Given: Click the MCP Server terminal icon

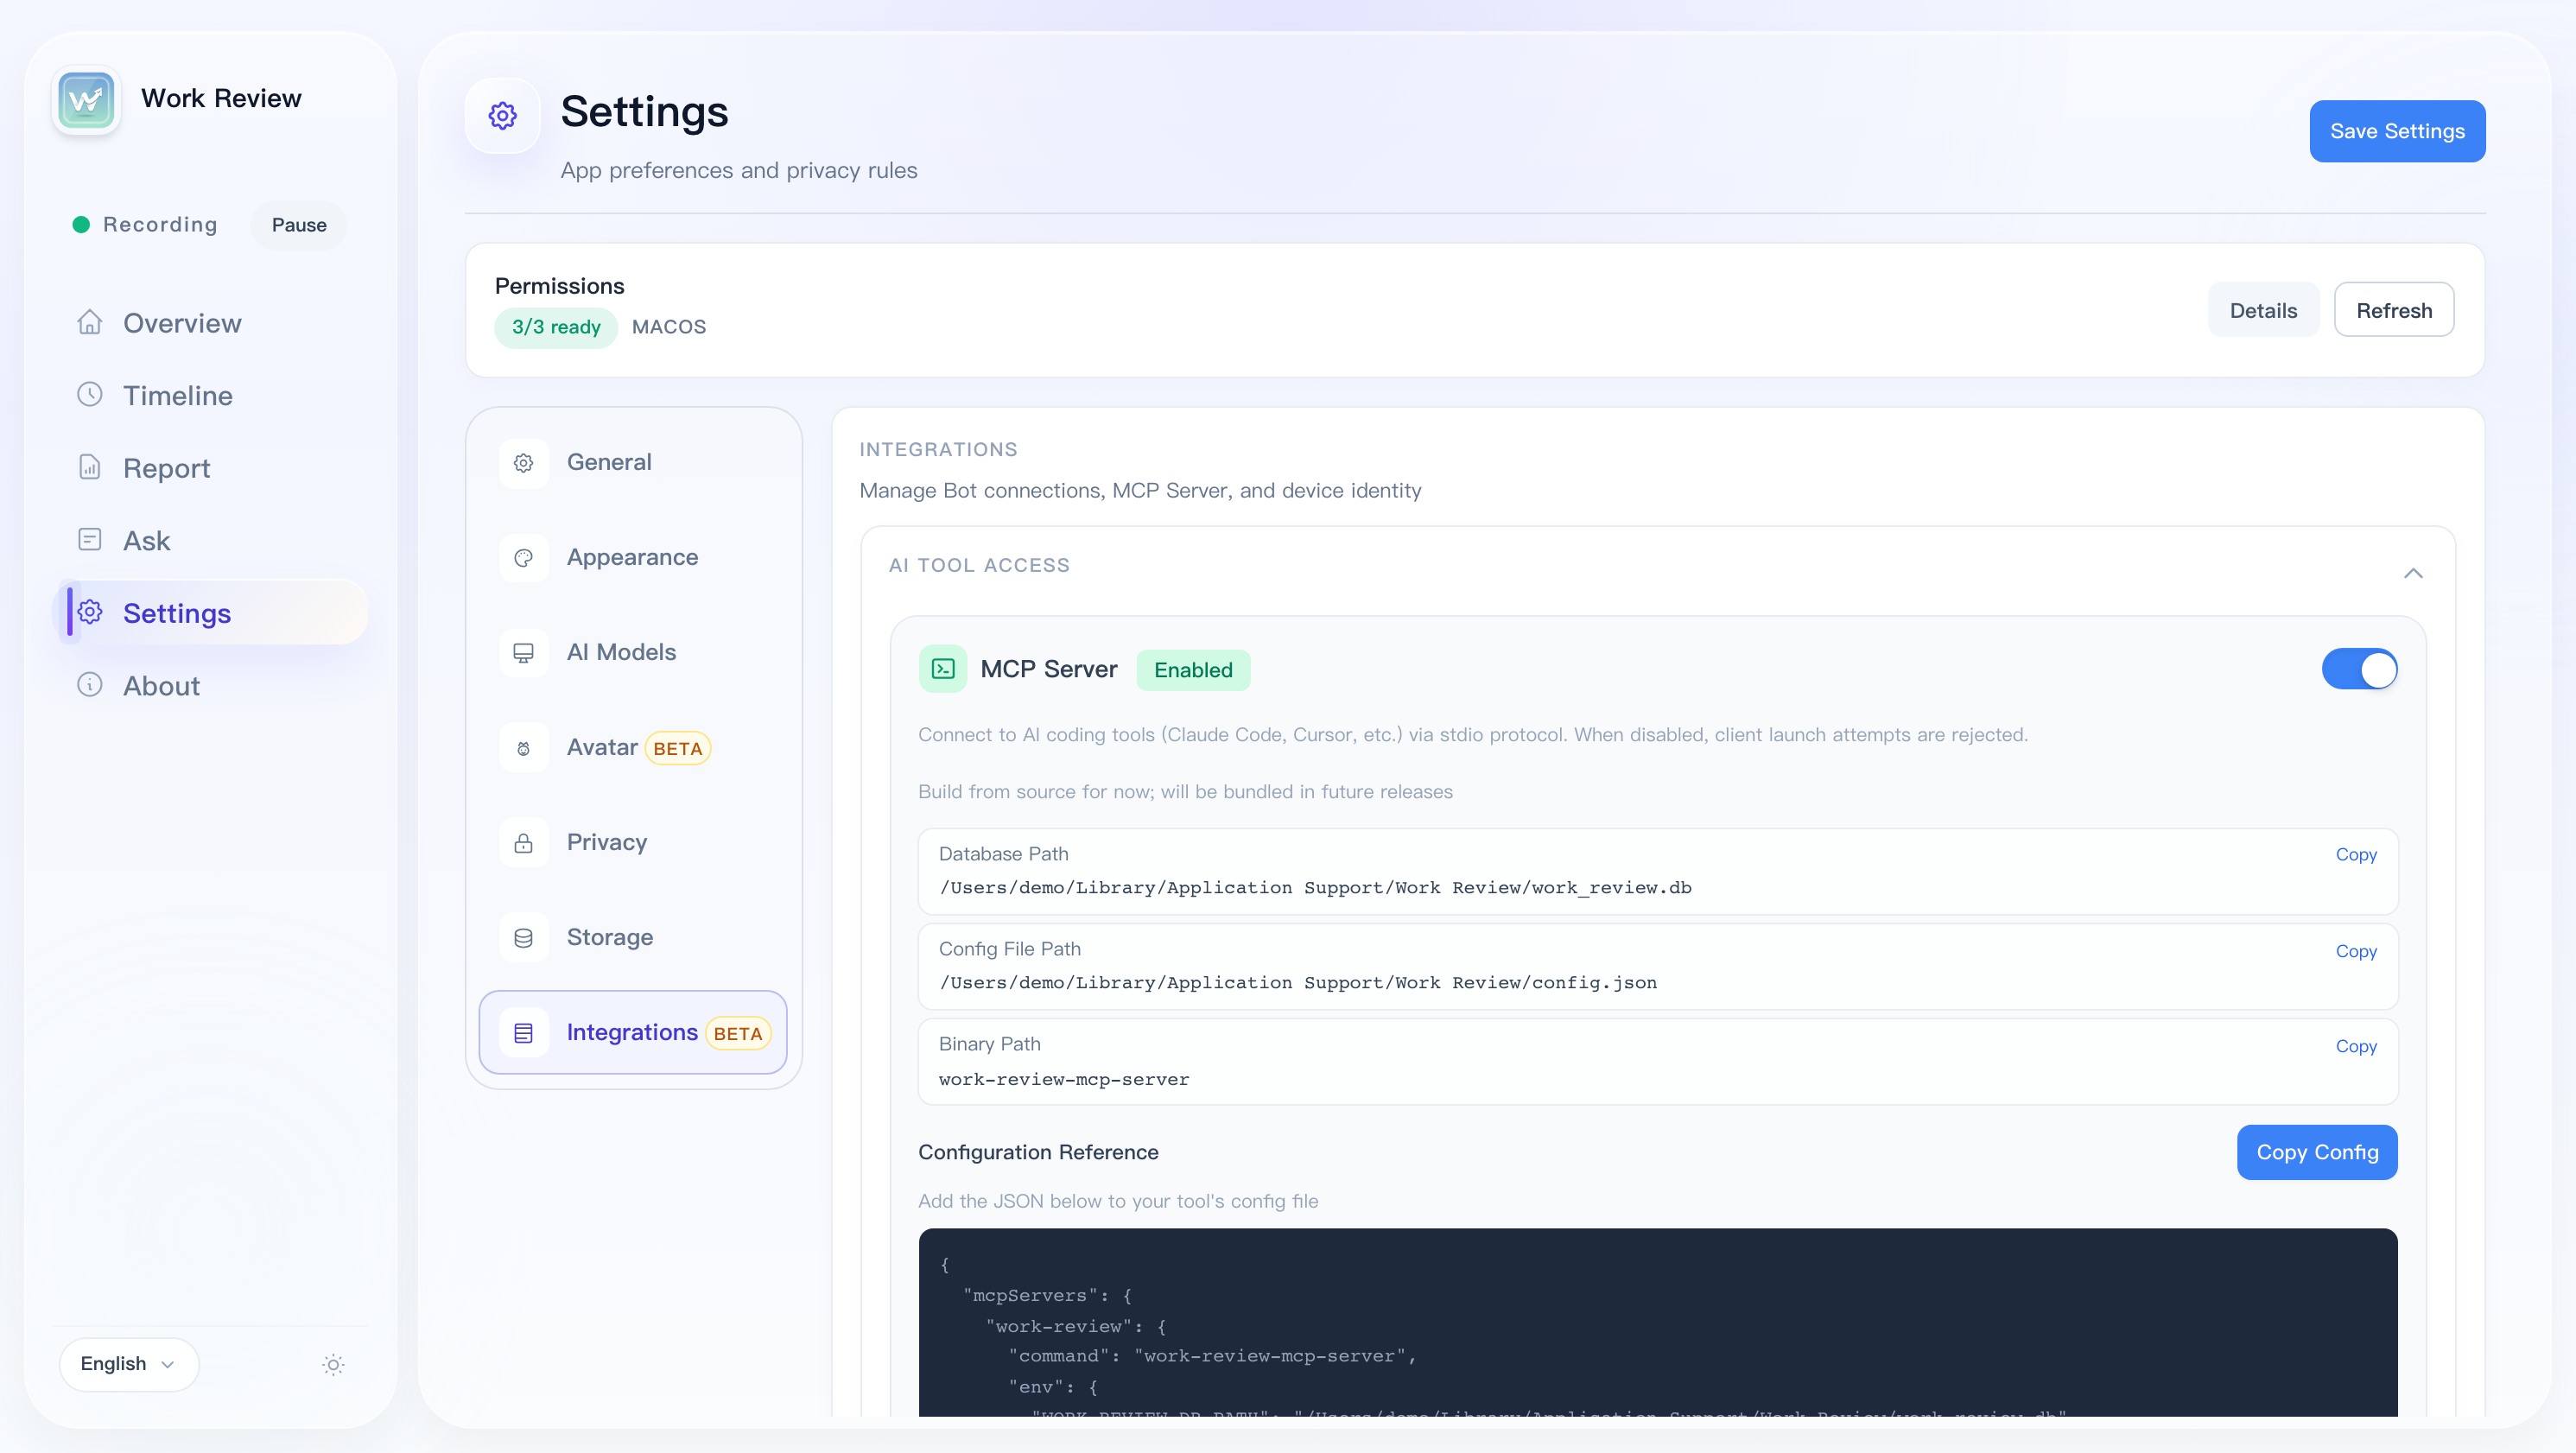Looking at the screenshot, I should (x=942, y=669).
